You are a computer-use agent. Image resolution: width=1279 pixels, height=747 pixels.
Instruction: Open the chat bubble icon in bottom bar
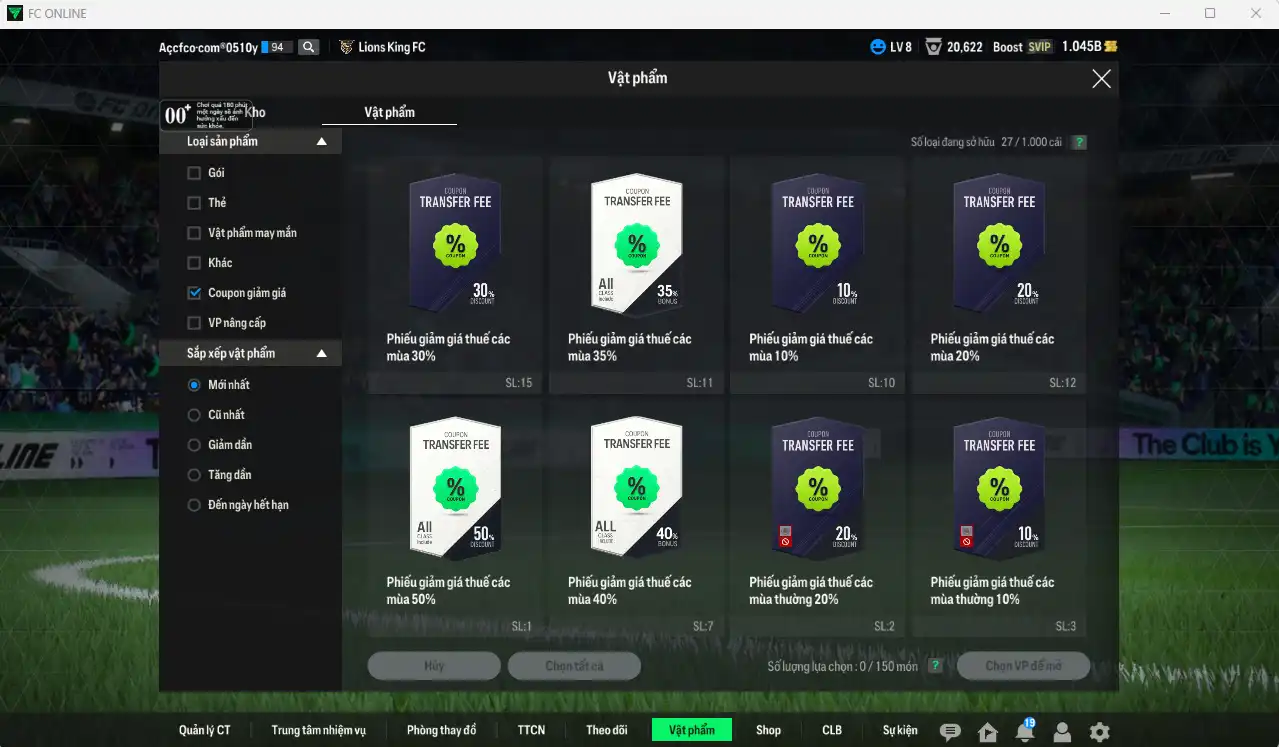pos(950,732)
